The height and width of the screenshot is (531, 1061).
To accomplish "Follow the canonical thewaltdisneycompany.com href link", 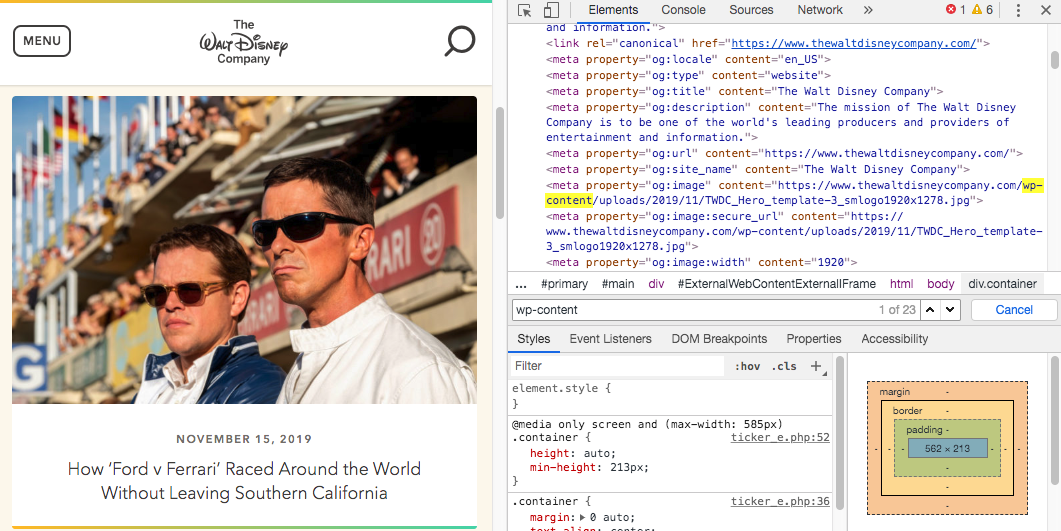I will [854, 43].
